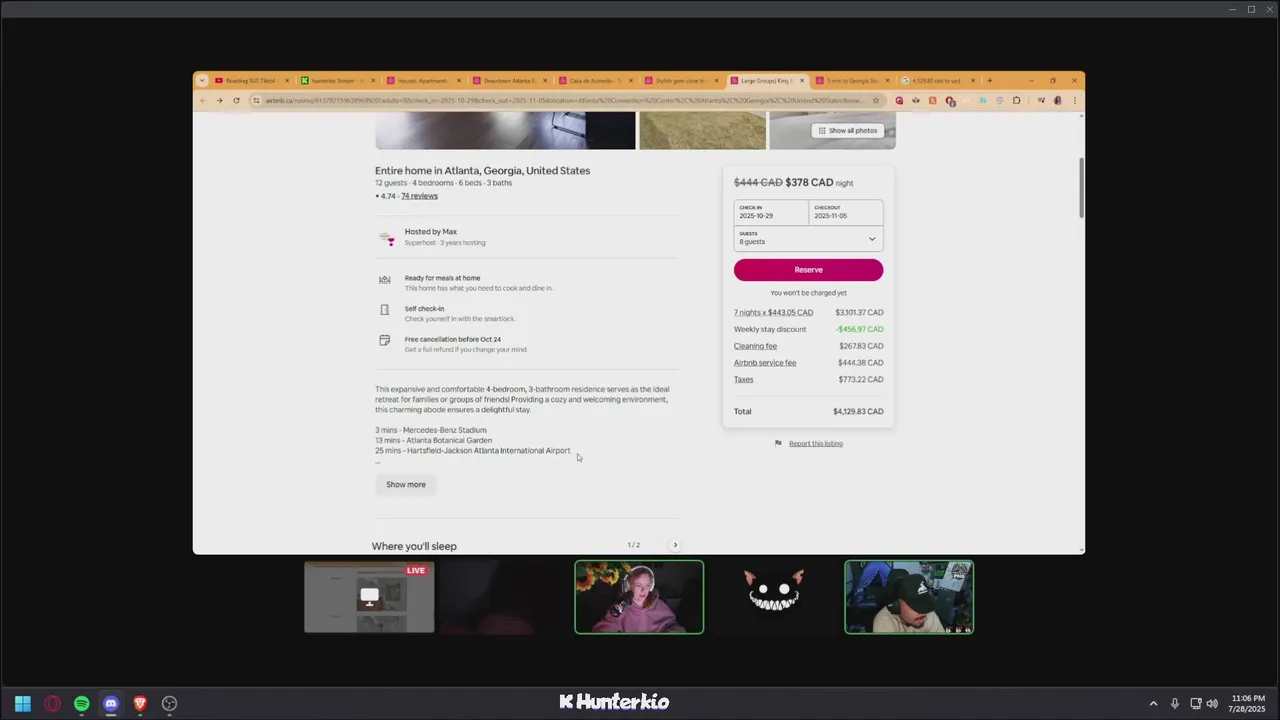Image resolution: width=1280 pixels, height=720 pixels.
Task: Open the Windows Start menu
Action: [23, 704]
